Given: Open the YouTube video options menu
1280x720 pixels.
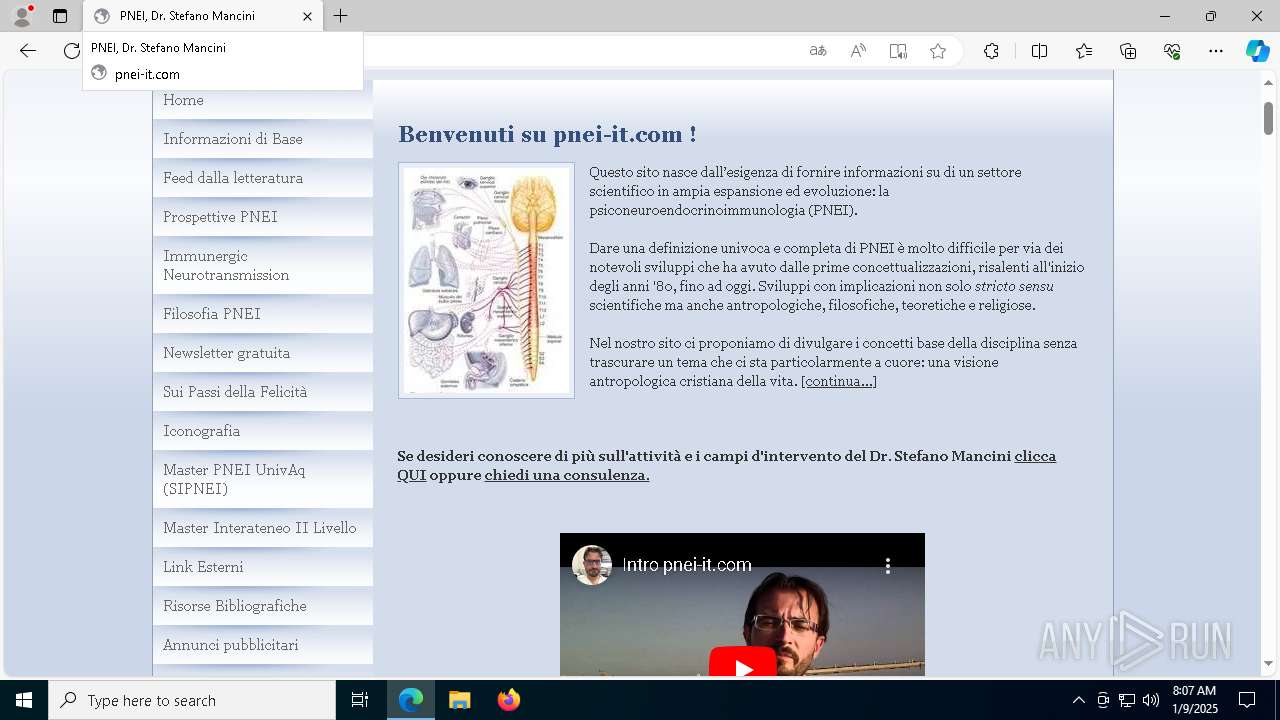Looking at the screenshot, I should pyautogui.click(x=887, y=566).
